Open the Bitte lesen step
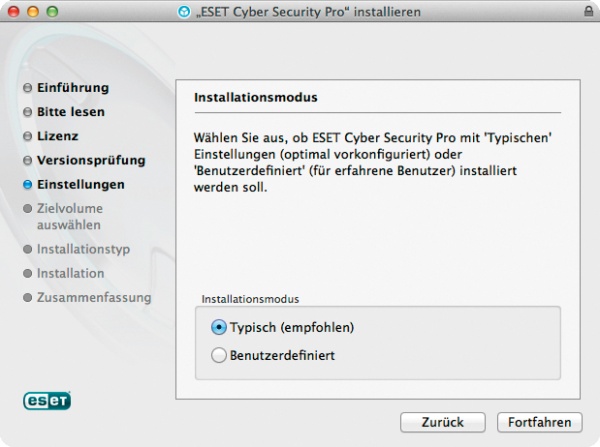 pos(71,112)
